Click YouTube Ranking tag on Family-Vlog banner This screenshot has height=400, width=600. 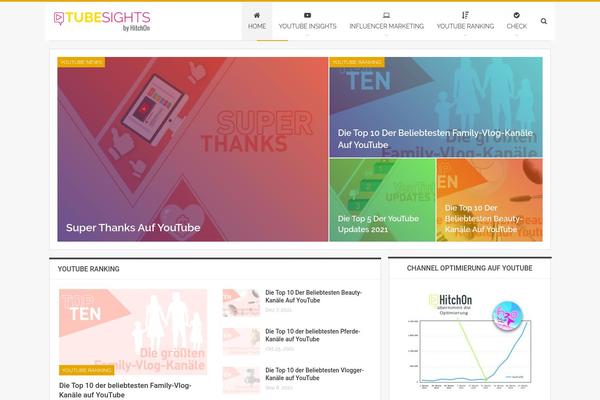pos(357,62)
